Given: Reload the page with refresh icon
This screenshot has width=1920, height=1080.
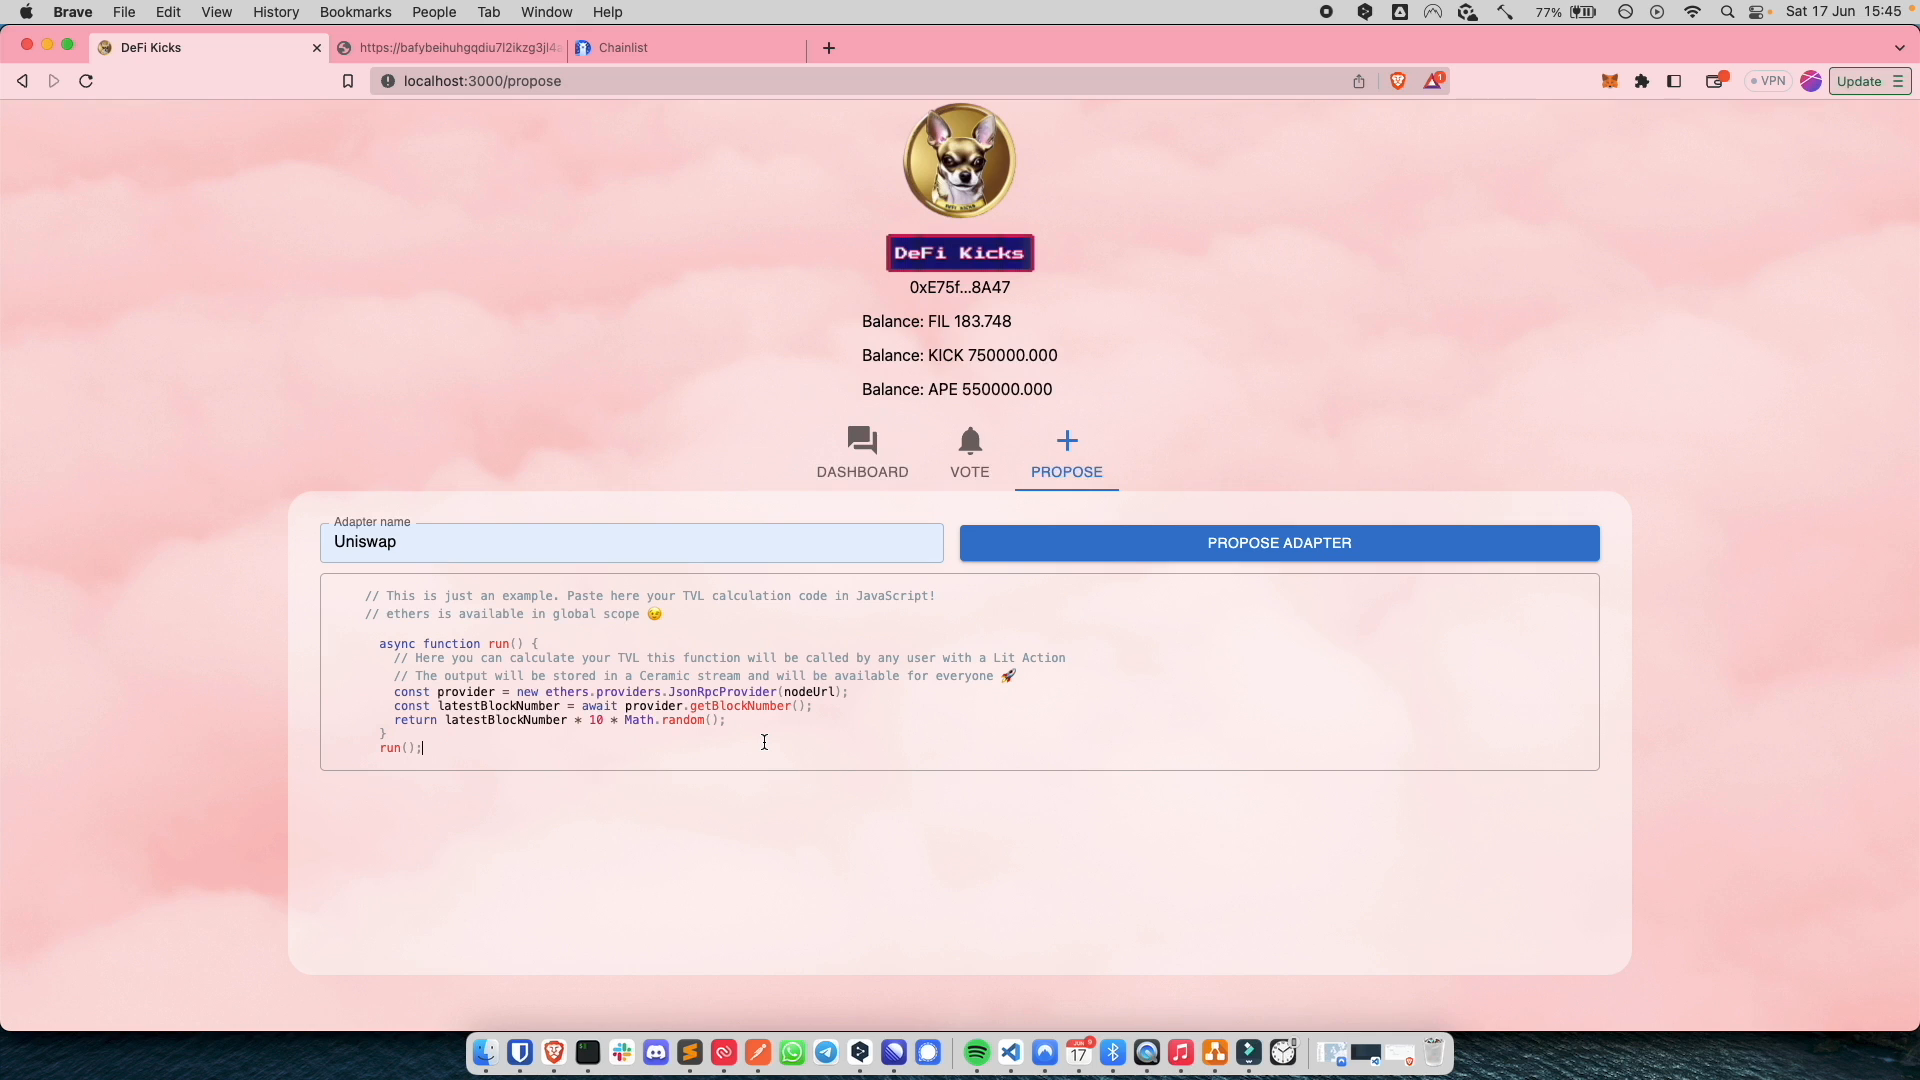Looking at the screenshot, I should pyautogui.click(x=86, y=81).
